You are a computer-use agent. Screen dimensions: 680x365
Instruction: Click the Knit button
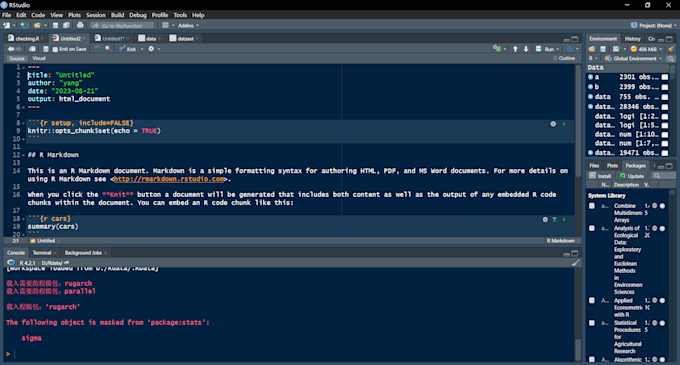[128, 49]
